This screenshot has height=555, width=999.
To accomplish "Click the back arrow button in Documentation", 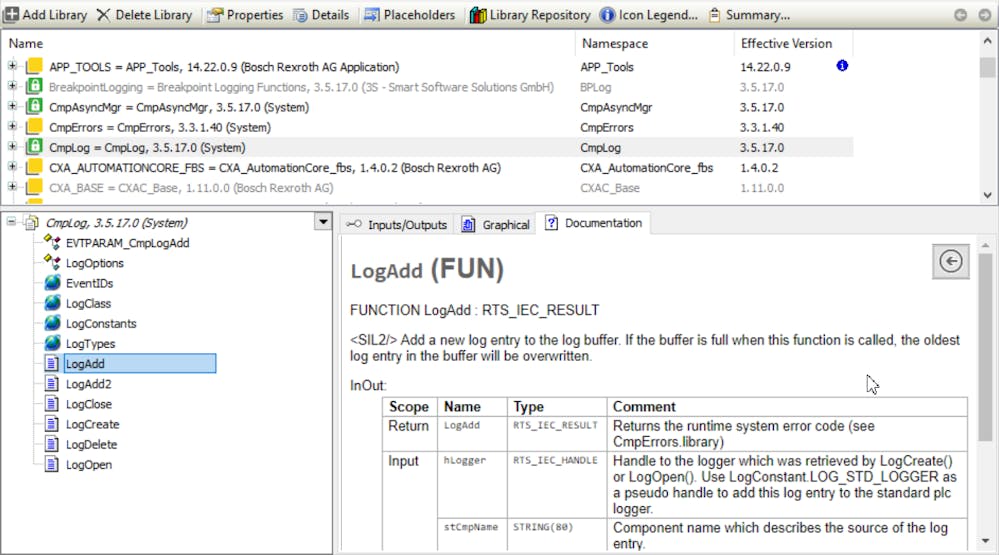I will (951, 261).
